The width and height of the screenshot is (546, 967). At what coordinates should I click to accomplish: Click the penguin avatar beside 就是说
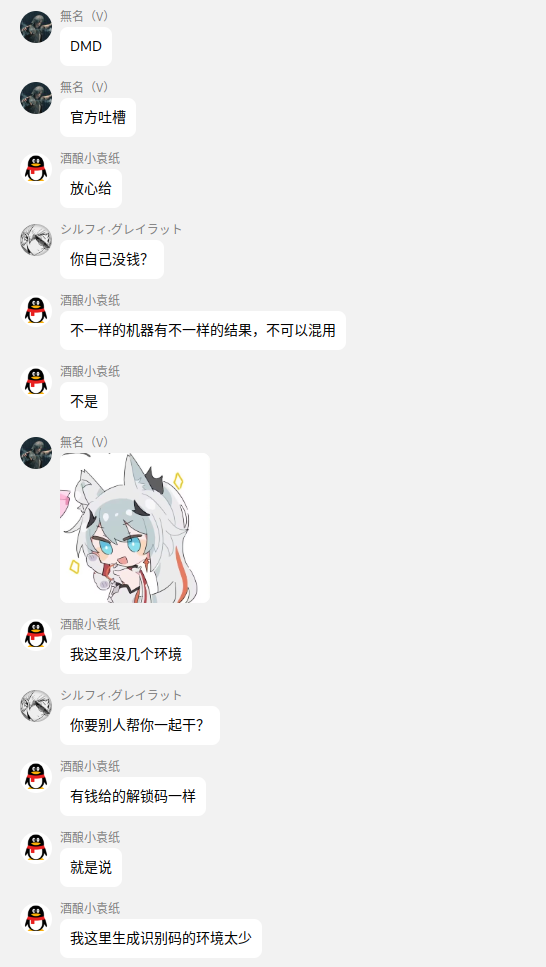click(x=36, y=848)
